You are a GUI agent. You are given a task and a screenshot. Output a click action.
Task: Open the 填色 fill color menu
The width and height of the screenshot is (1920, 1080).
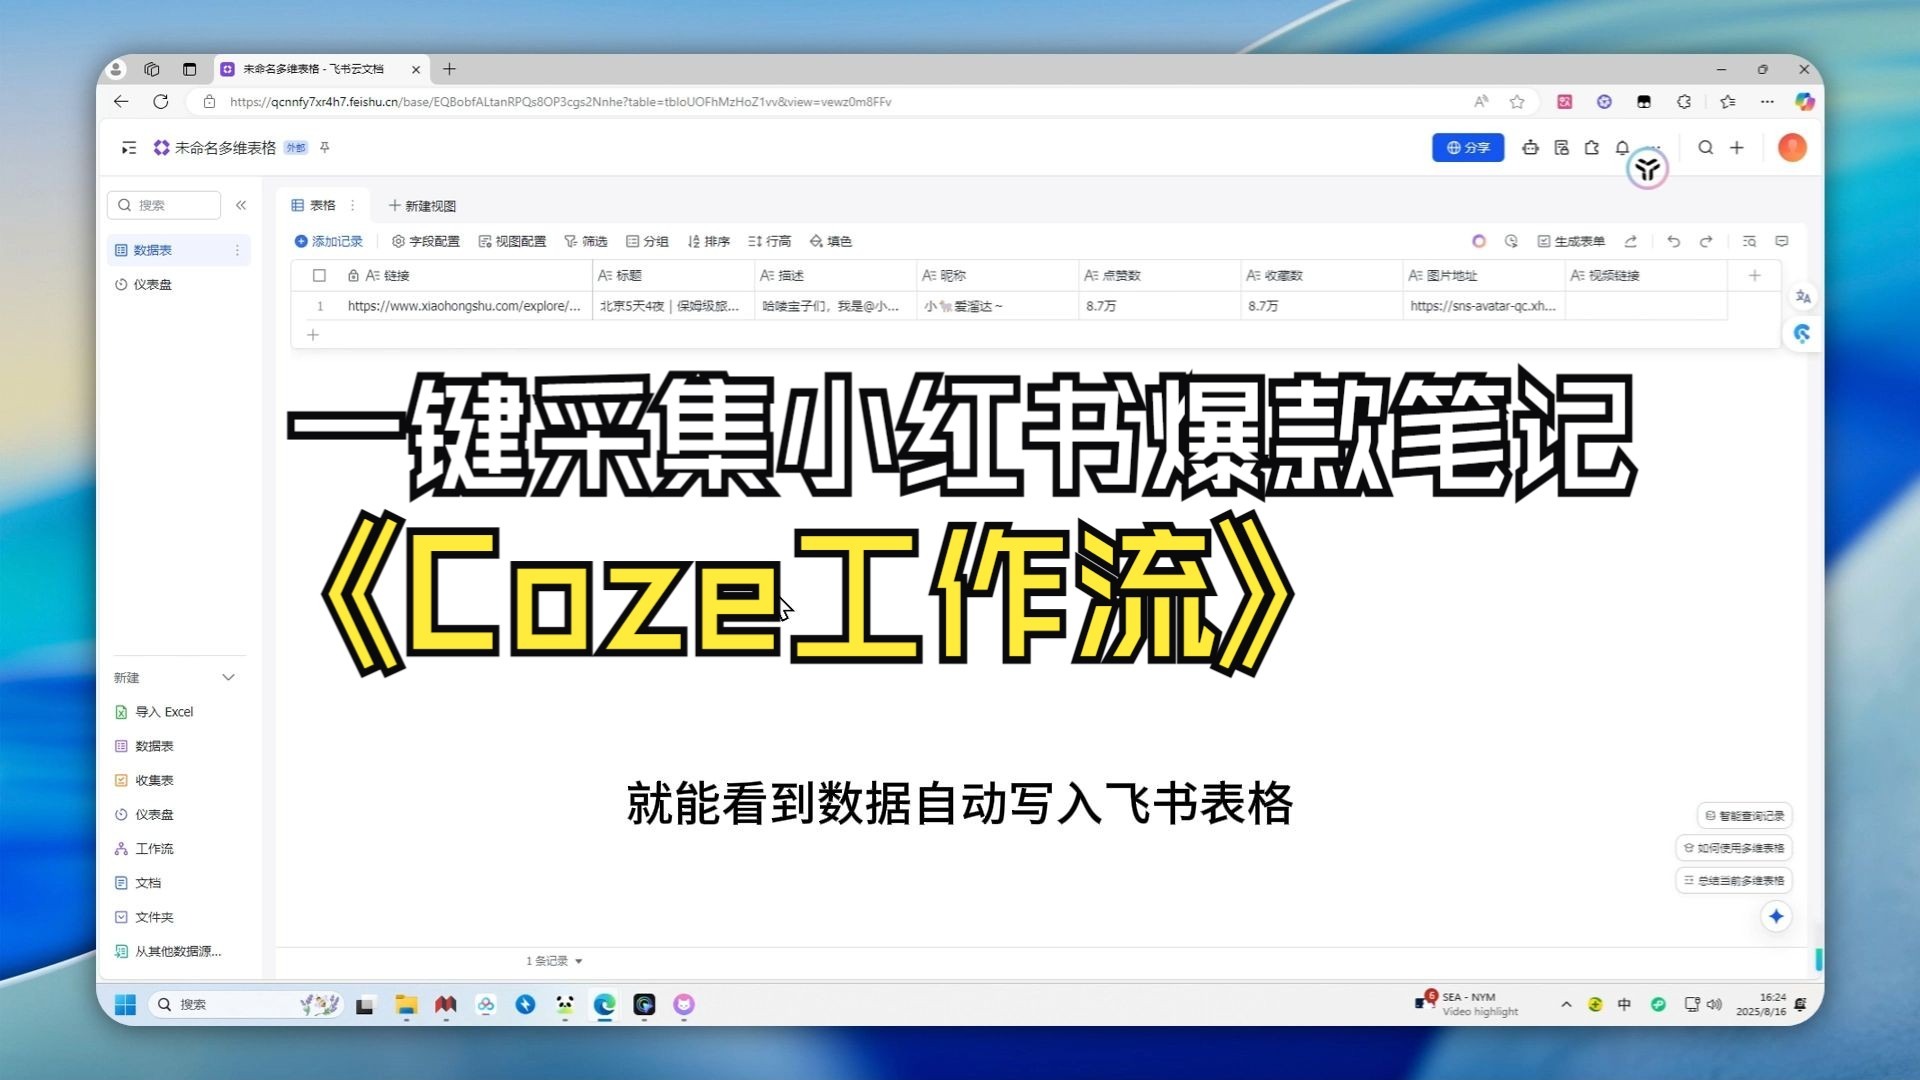pyautogui.click(x=831, y=241)
